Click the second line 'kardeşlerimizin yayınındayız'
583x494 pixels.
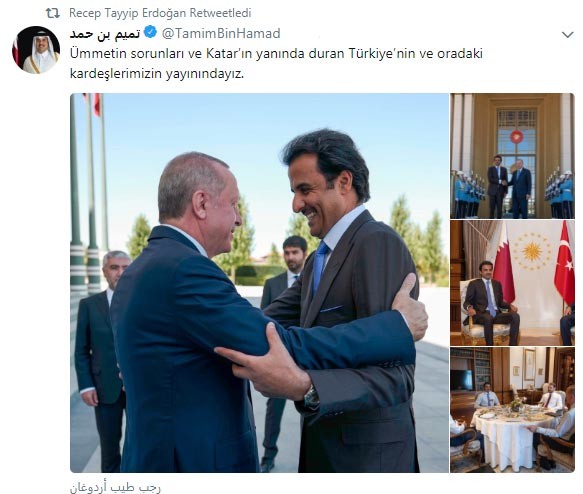[x=157, y=74]
